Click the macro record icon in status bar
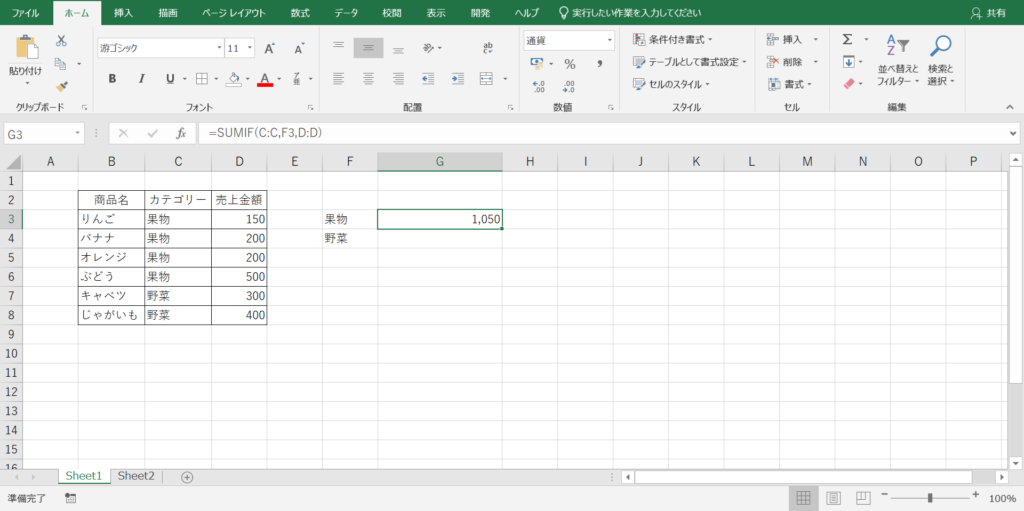 [x=71, y=498]
